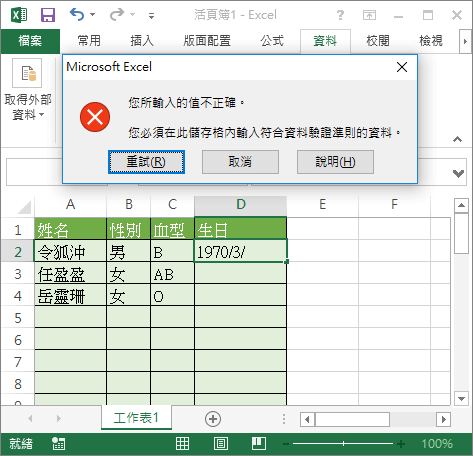Viewport: 473px width, 456px height.
Task: Select the cell containing 男
Action: pos(129,252)
